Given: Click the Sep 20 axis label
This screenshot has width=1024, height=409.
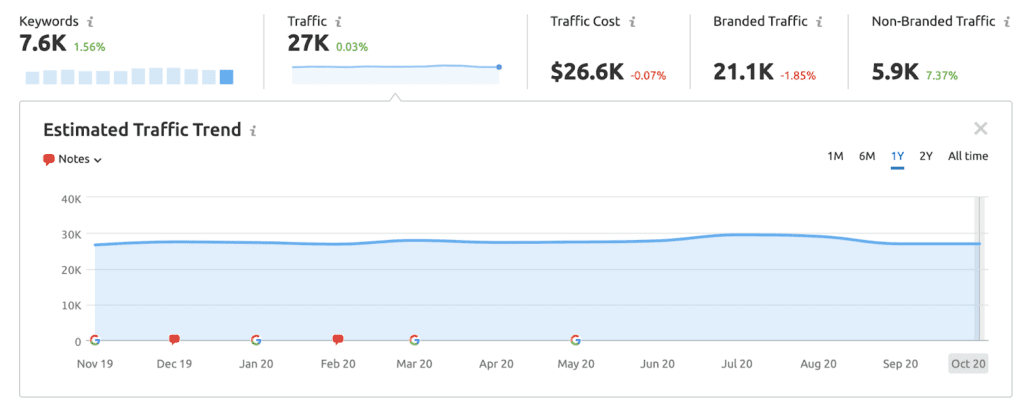Looking at the screenshot, I should click(x=901, y=364).
